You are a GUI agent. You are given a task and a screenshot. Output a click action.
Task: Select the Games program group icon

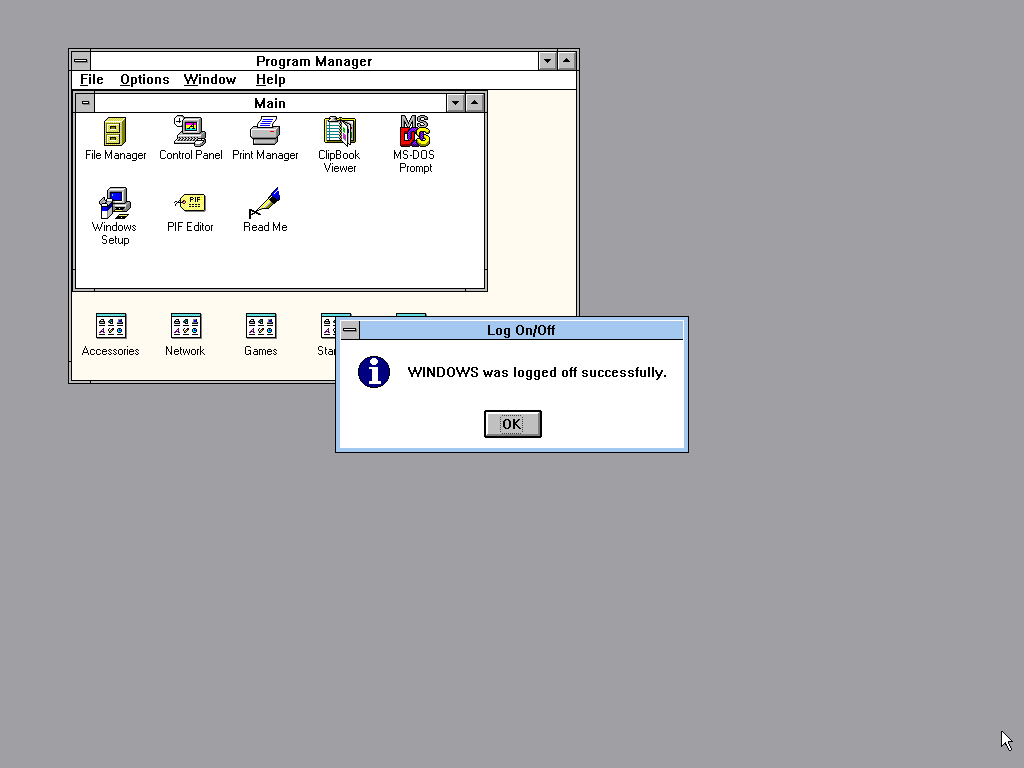[x=261, y=334]
